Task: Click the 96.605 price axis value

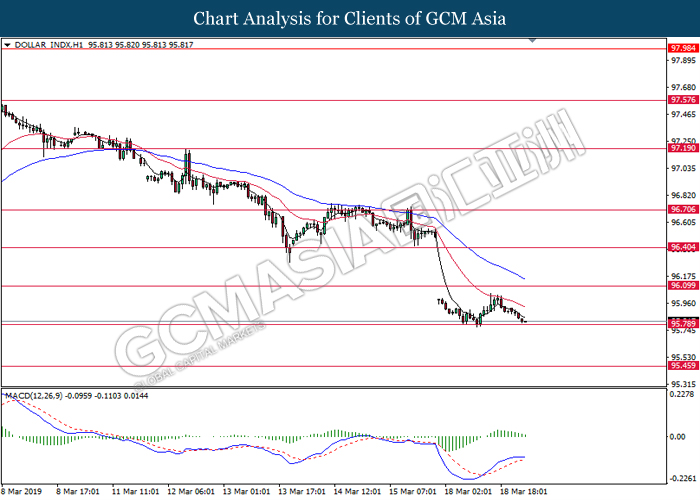Action: pyautogui.click(x=683, y=222)
